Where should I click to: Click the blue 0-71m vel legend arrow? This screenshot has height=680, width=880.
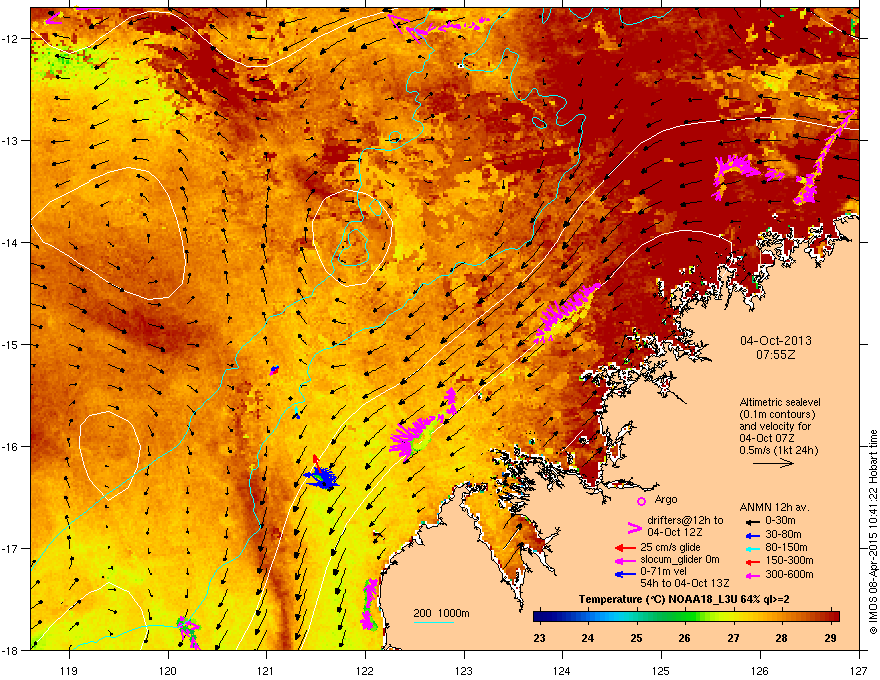click(x=625, y=574)
